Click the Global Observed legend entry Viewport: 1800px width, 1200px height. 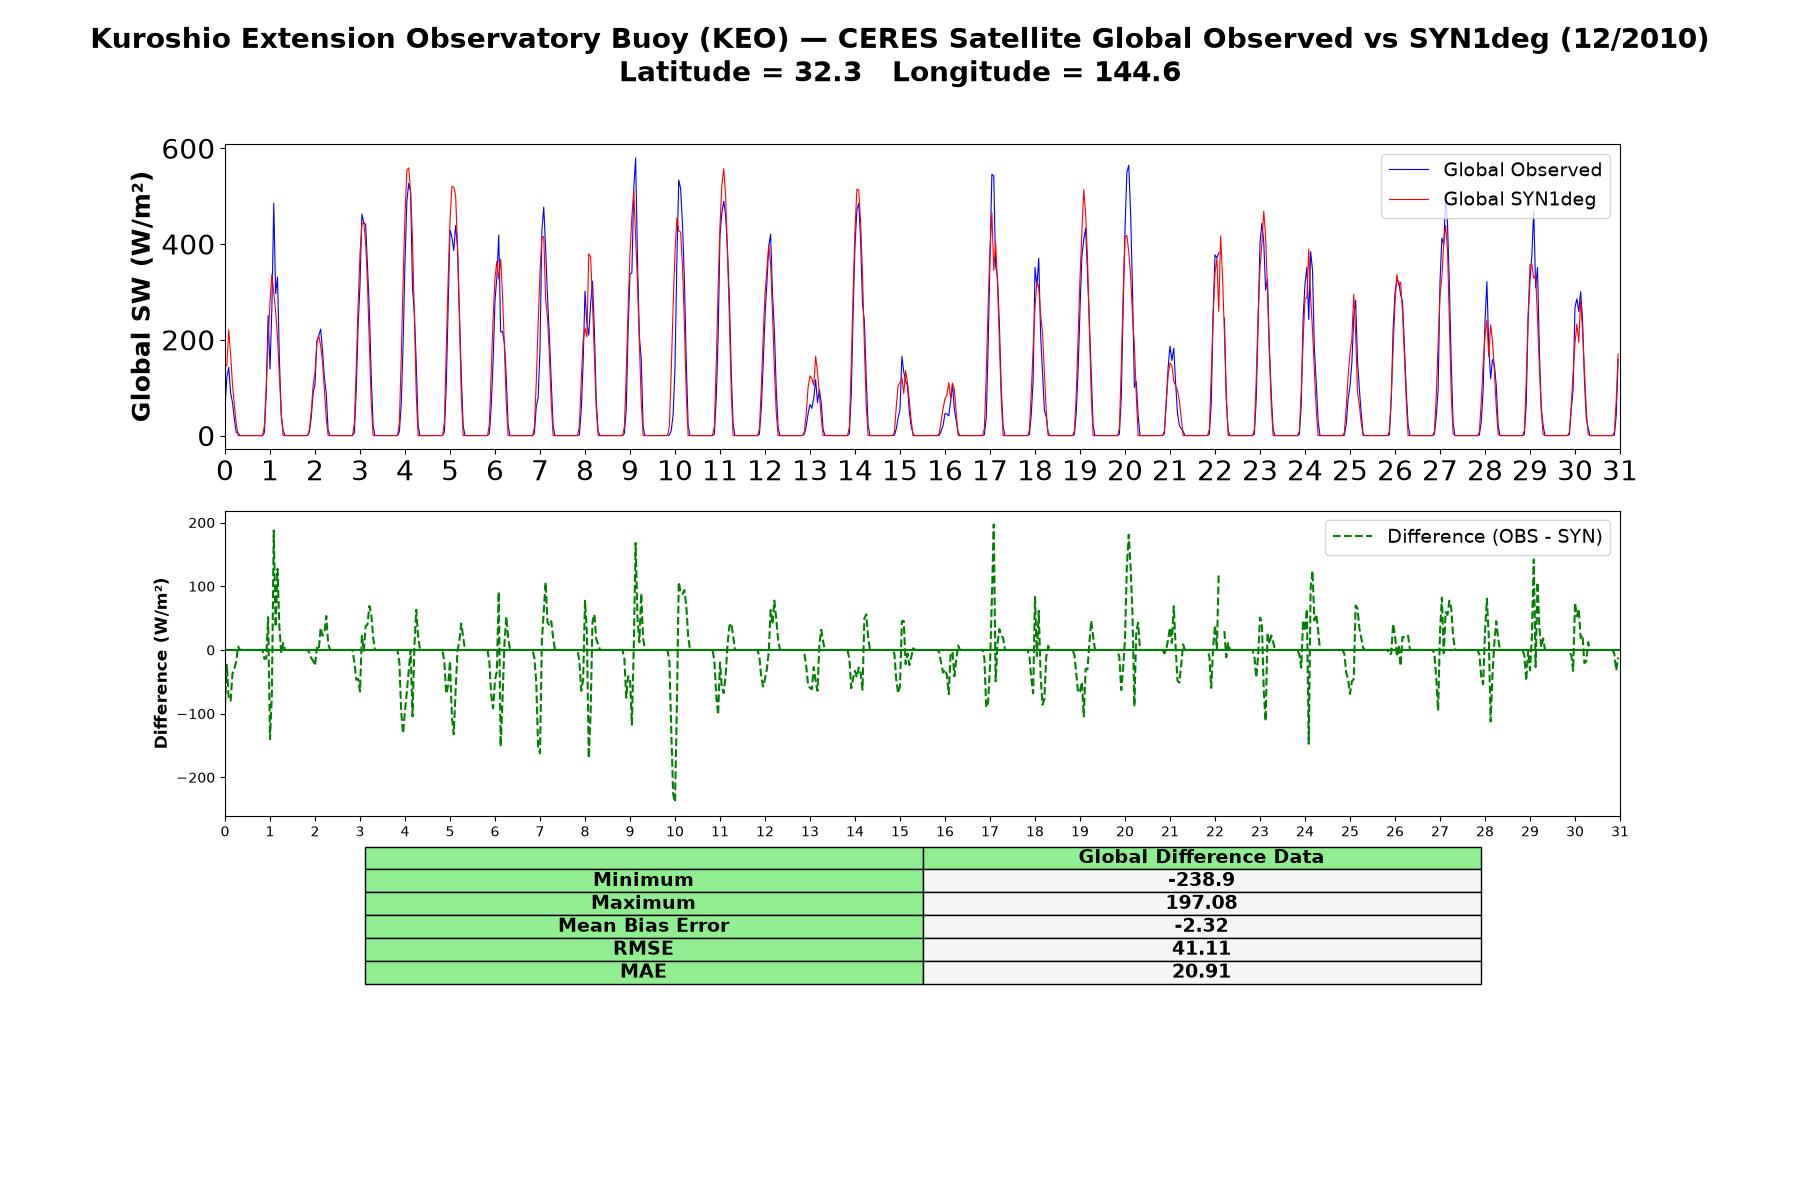(1496, 170)
